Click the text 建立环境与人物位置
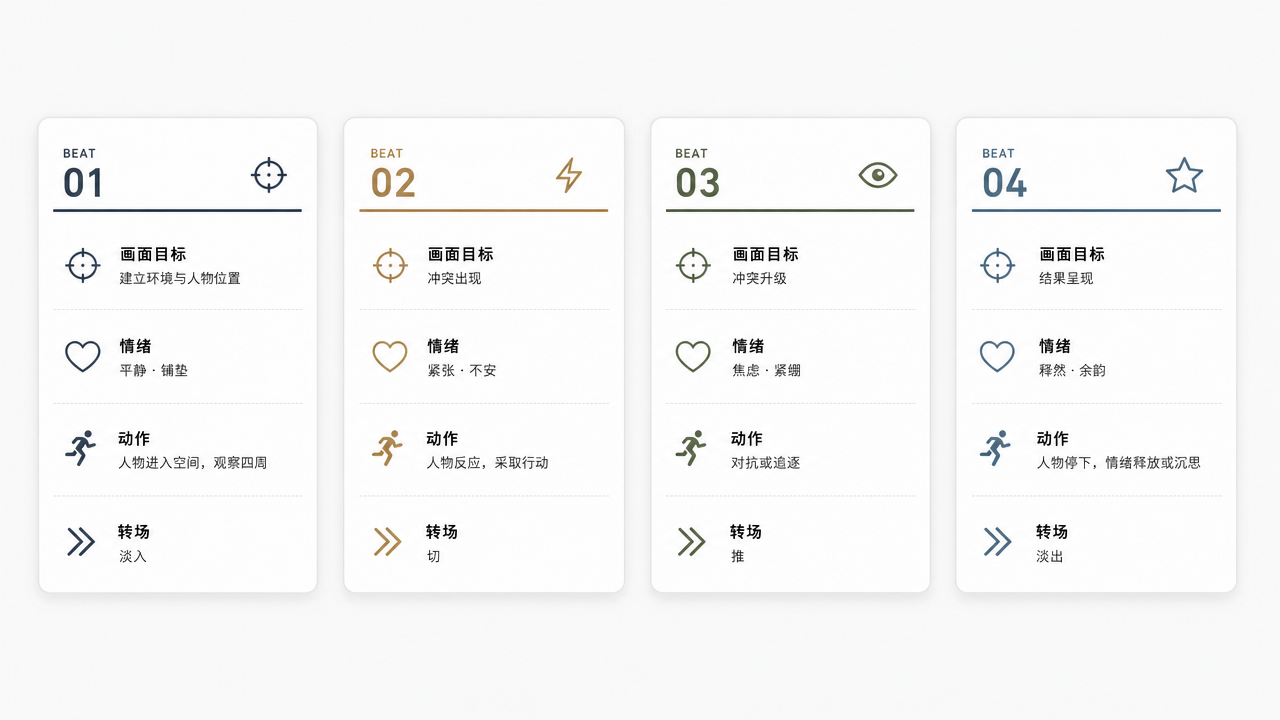The image size is (1280, 720). tap(180, 278)
